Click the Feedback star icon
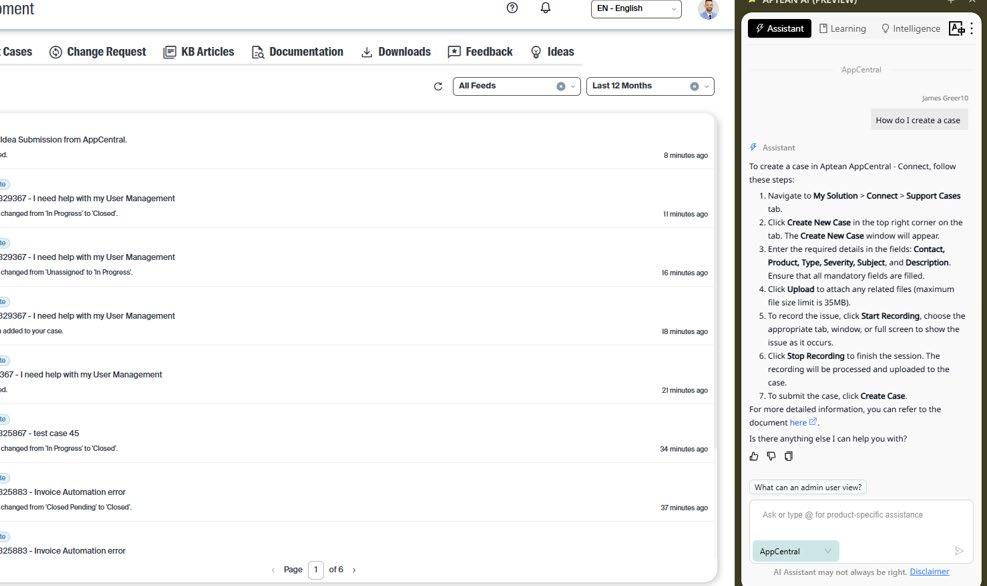The width and height of the screenshot is (987, 586). coord(454,52)
